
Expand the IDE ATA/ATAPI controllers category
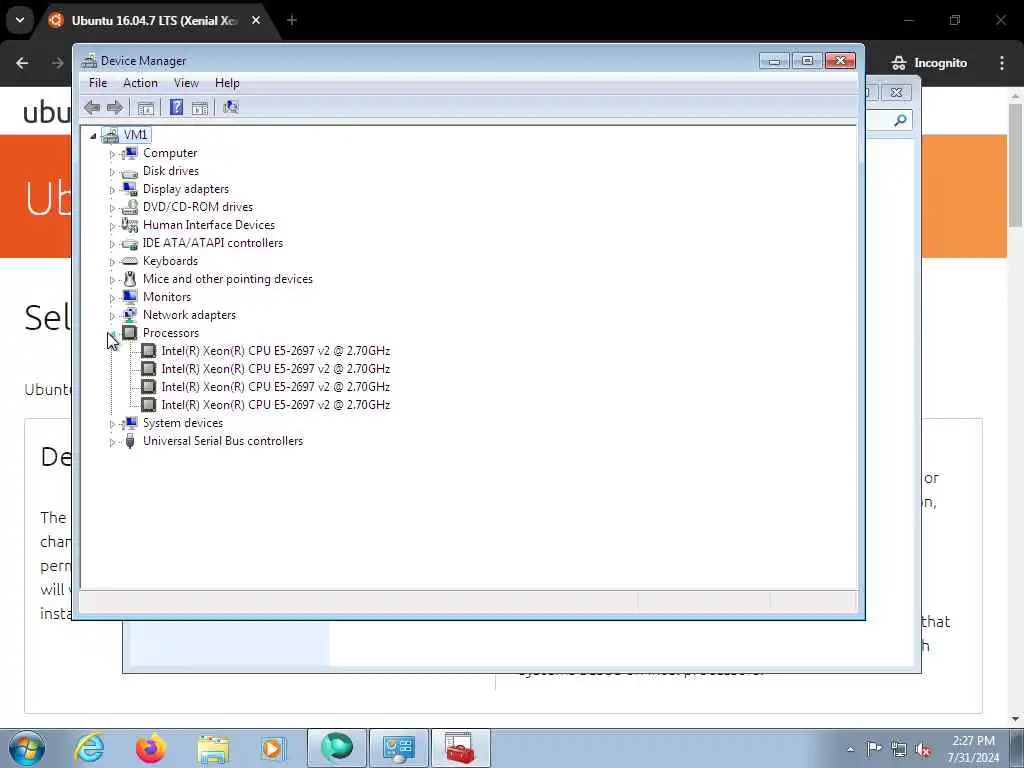[x=112, y=244]
